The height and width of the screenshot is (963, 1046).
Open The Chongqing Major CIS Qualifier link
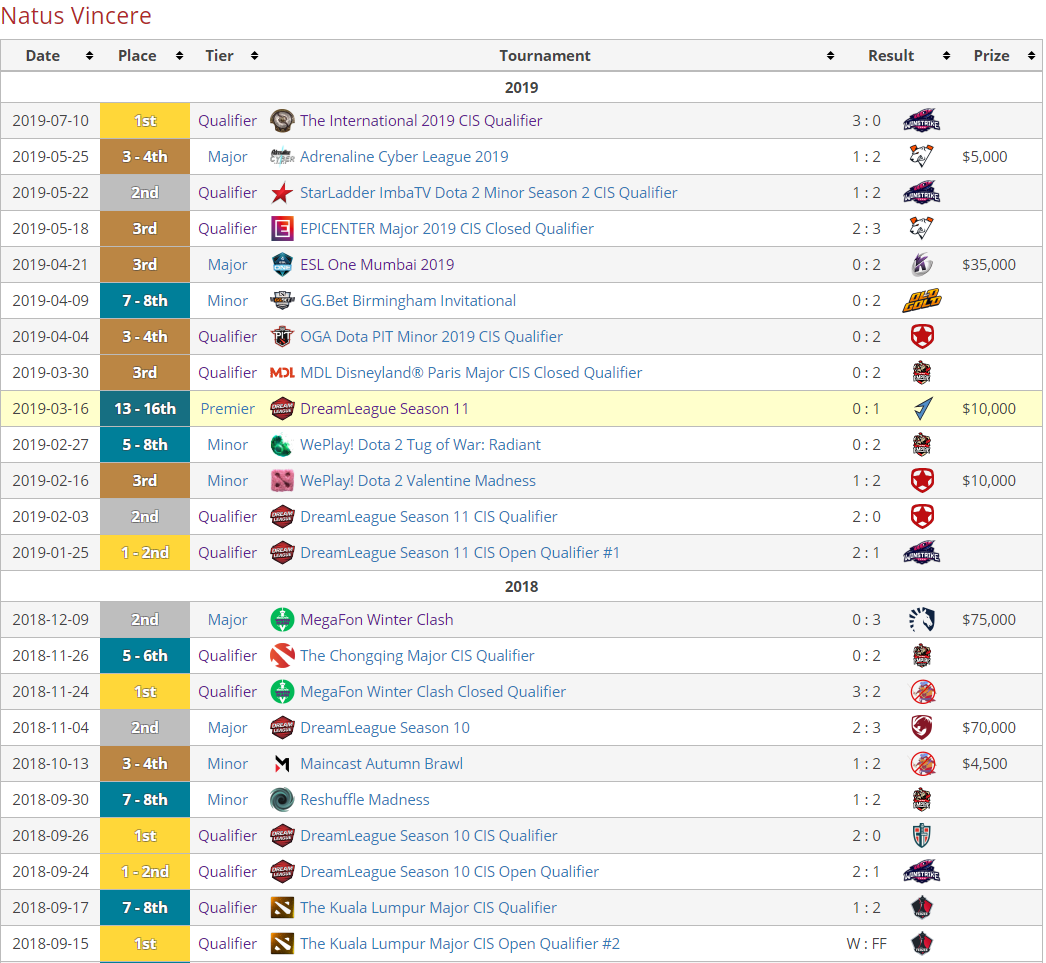pos(417,656)
